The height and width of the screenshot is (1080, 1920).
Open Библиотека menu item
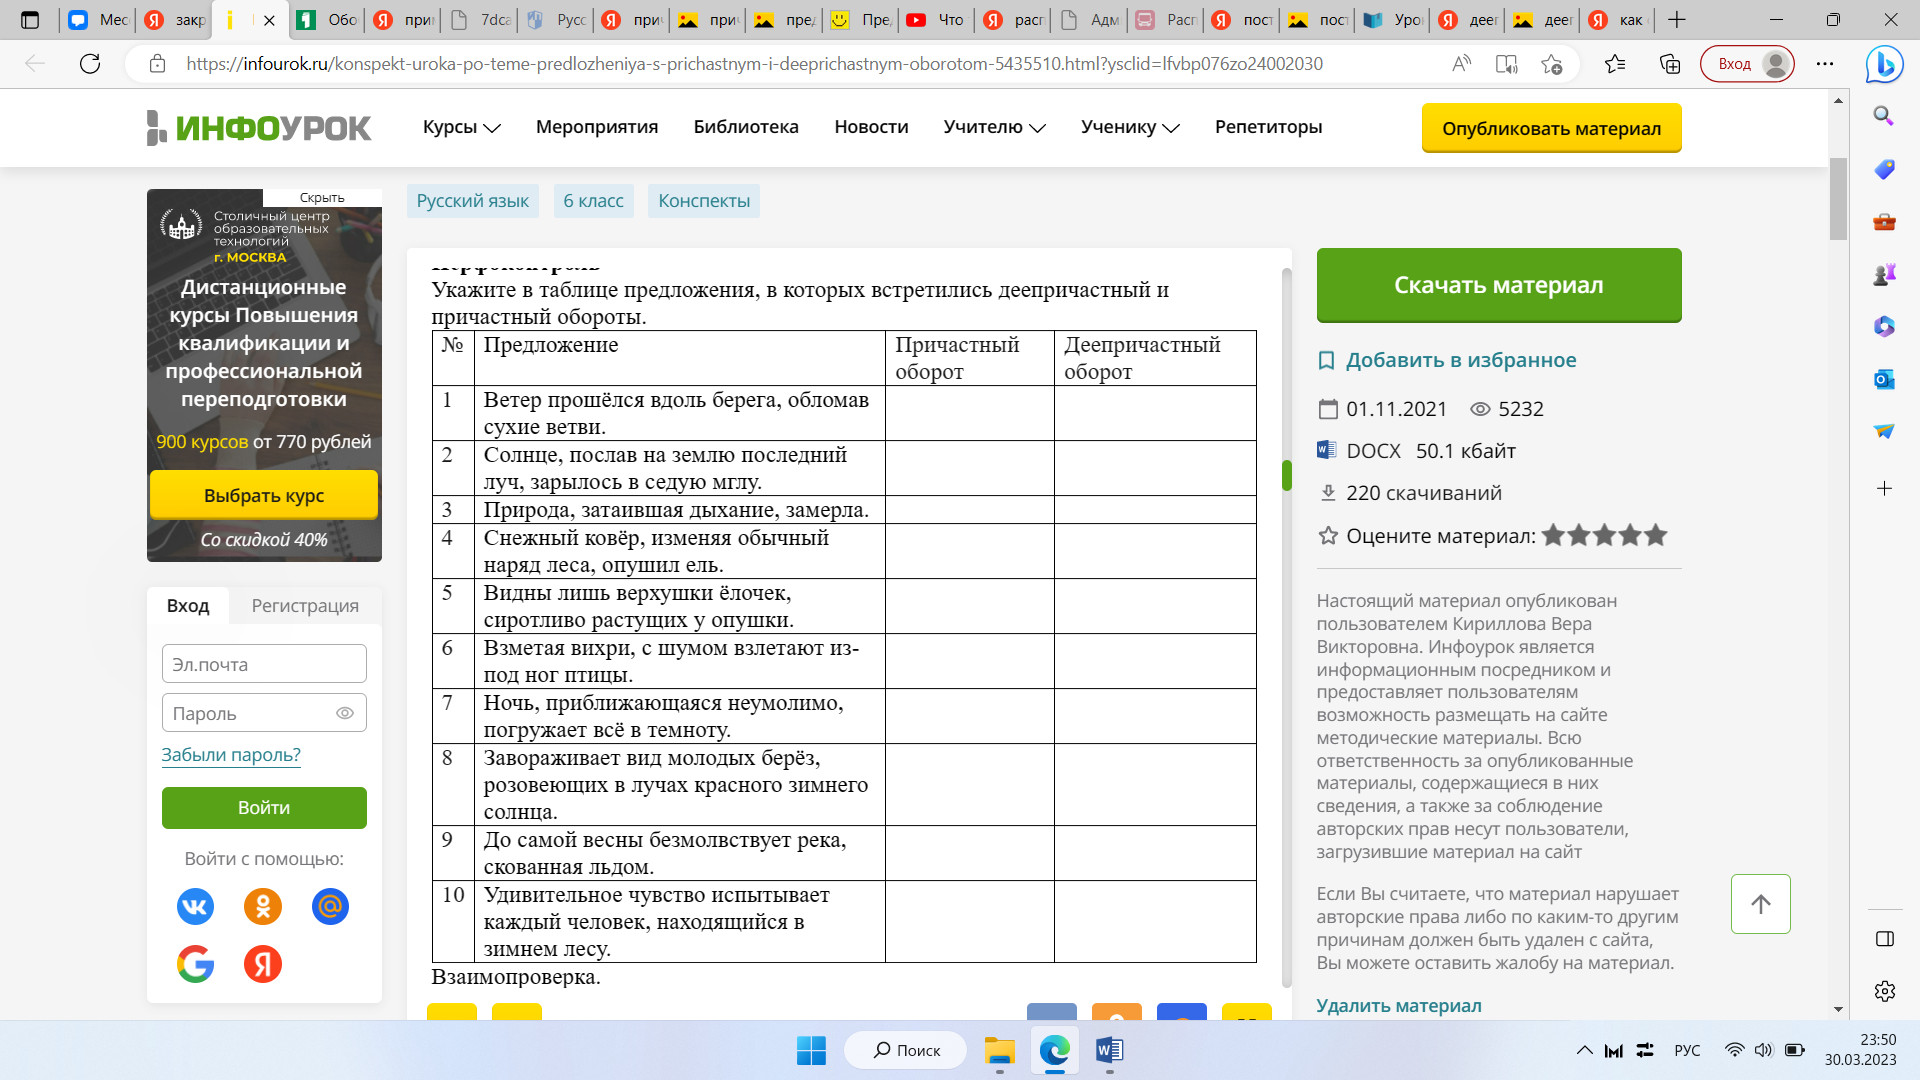click(746, 127)
